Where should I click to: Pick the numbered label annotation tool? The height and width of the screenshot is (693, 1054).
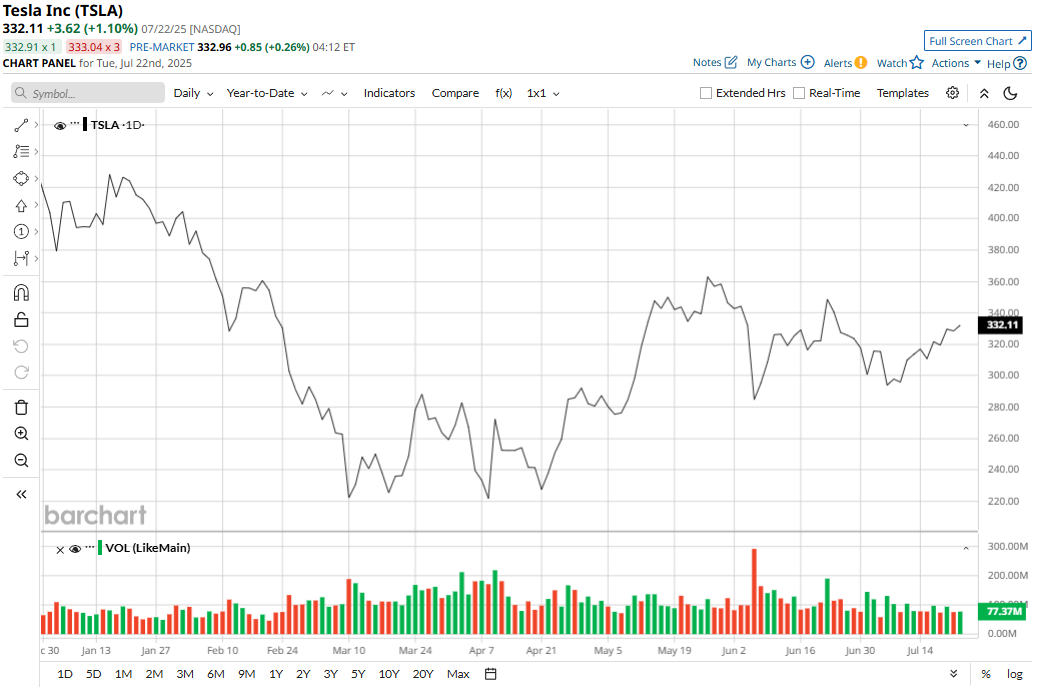point(21,232)
